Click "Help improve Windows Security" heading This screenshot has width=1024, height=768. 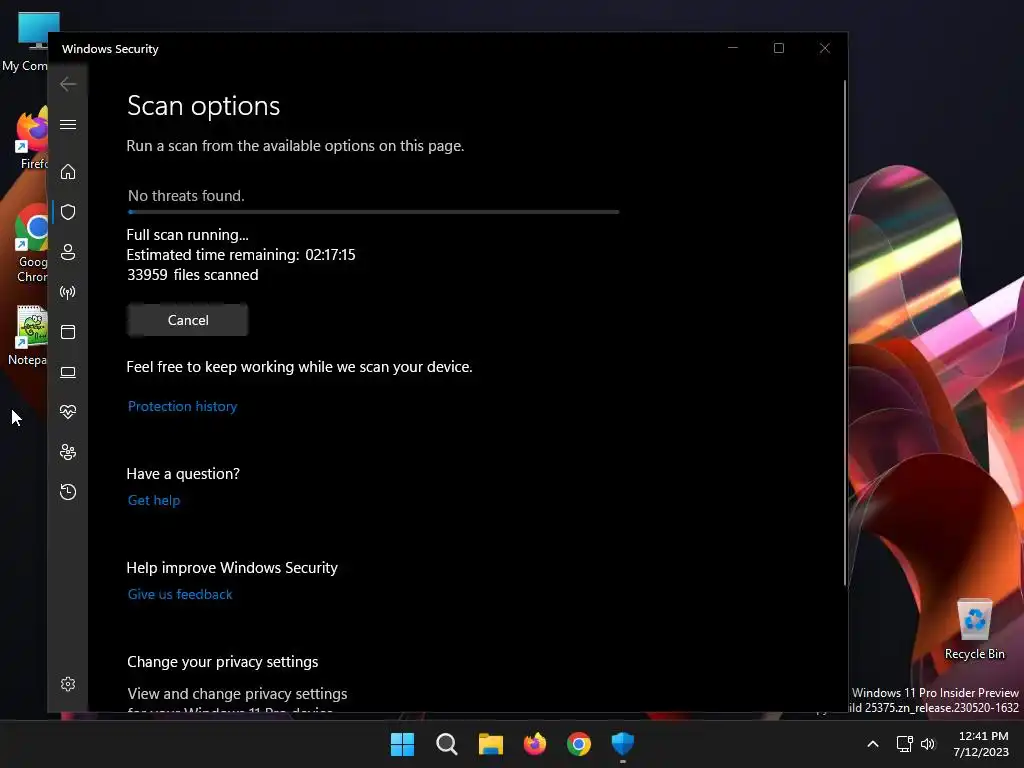232,568
